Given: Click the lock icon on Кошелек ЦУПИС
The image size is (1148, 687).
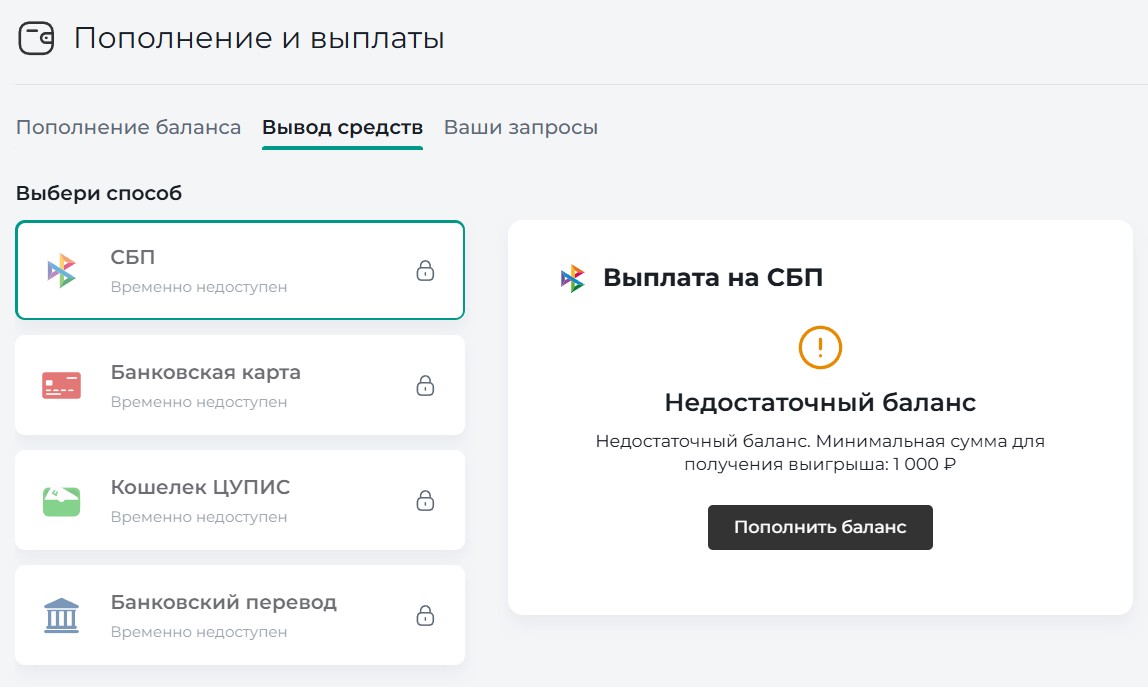Looking at the screenshot, I should pos(425,500).
